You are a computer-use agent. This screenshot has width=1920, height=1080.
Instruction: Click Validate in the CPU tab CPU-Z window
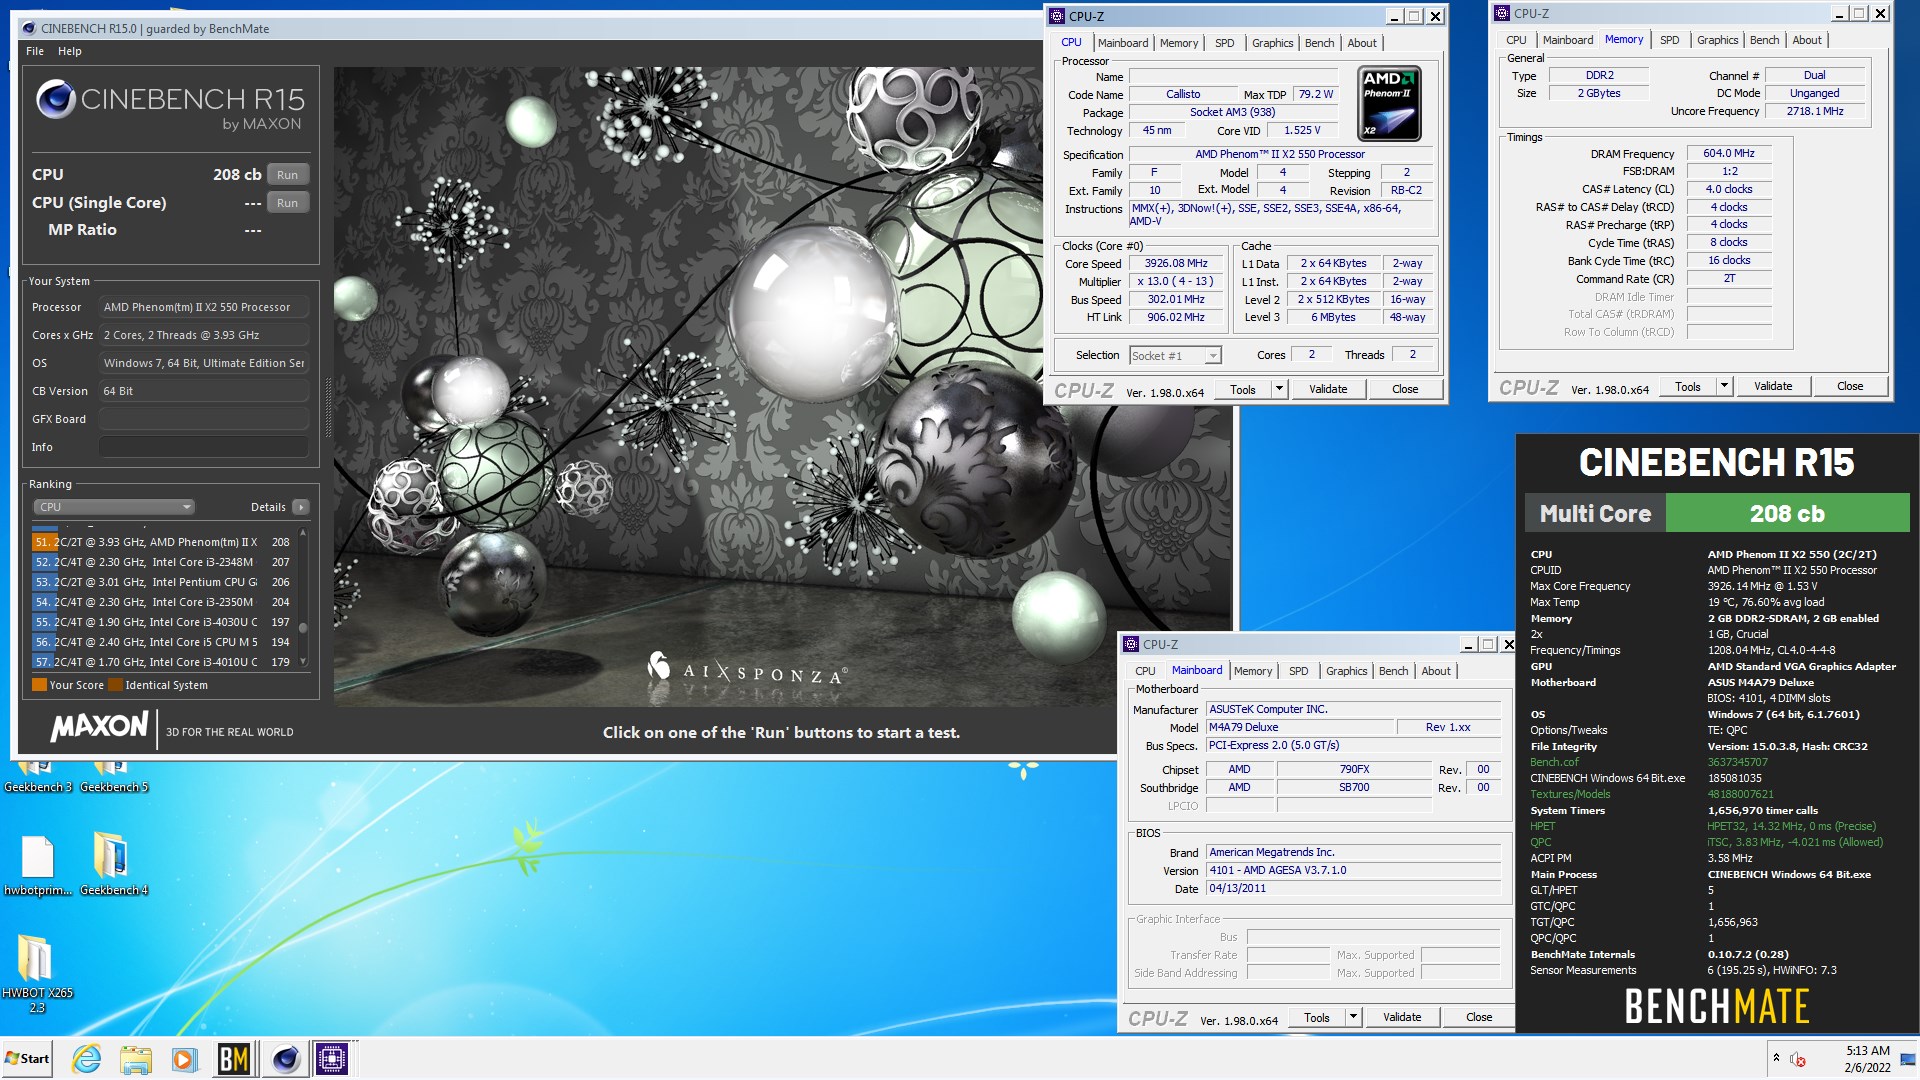[1328, 389]
